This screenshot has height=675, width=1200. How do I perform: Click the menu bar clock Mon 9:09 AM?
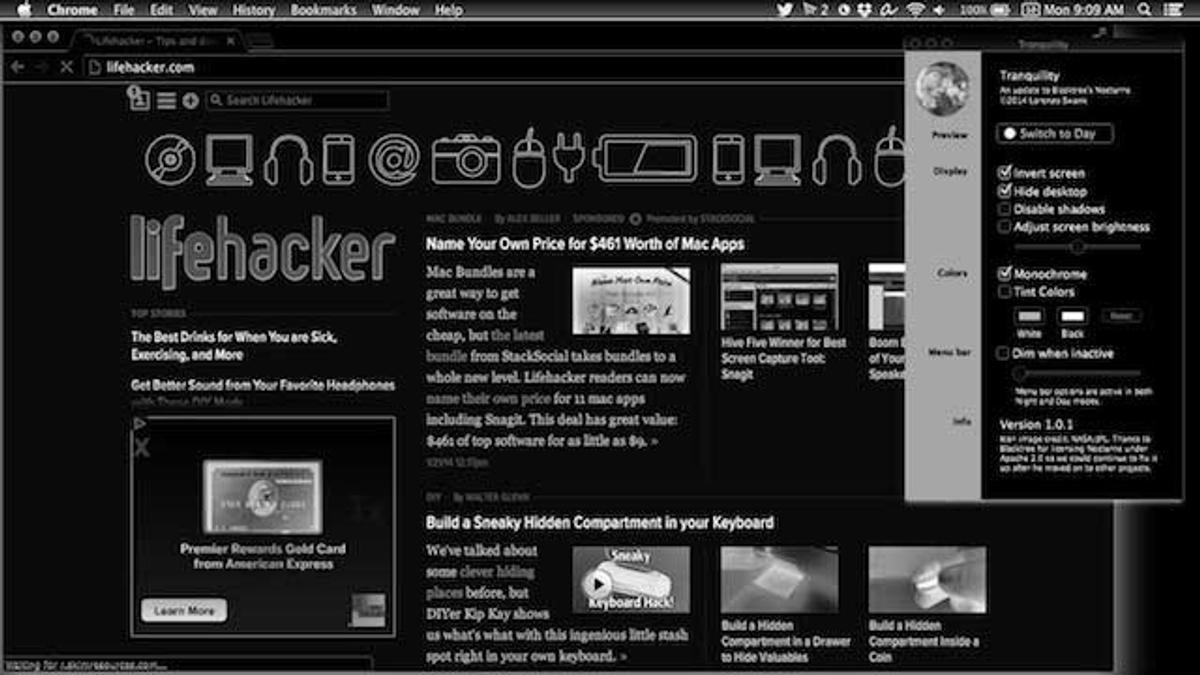click(x=1086, y=10)
